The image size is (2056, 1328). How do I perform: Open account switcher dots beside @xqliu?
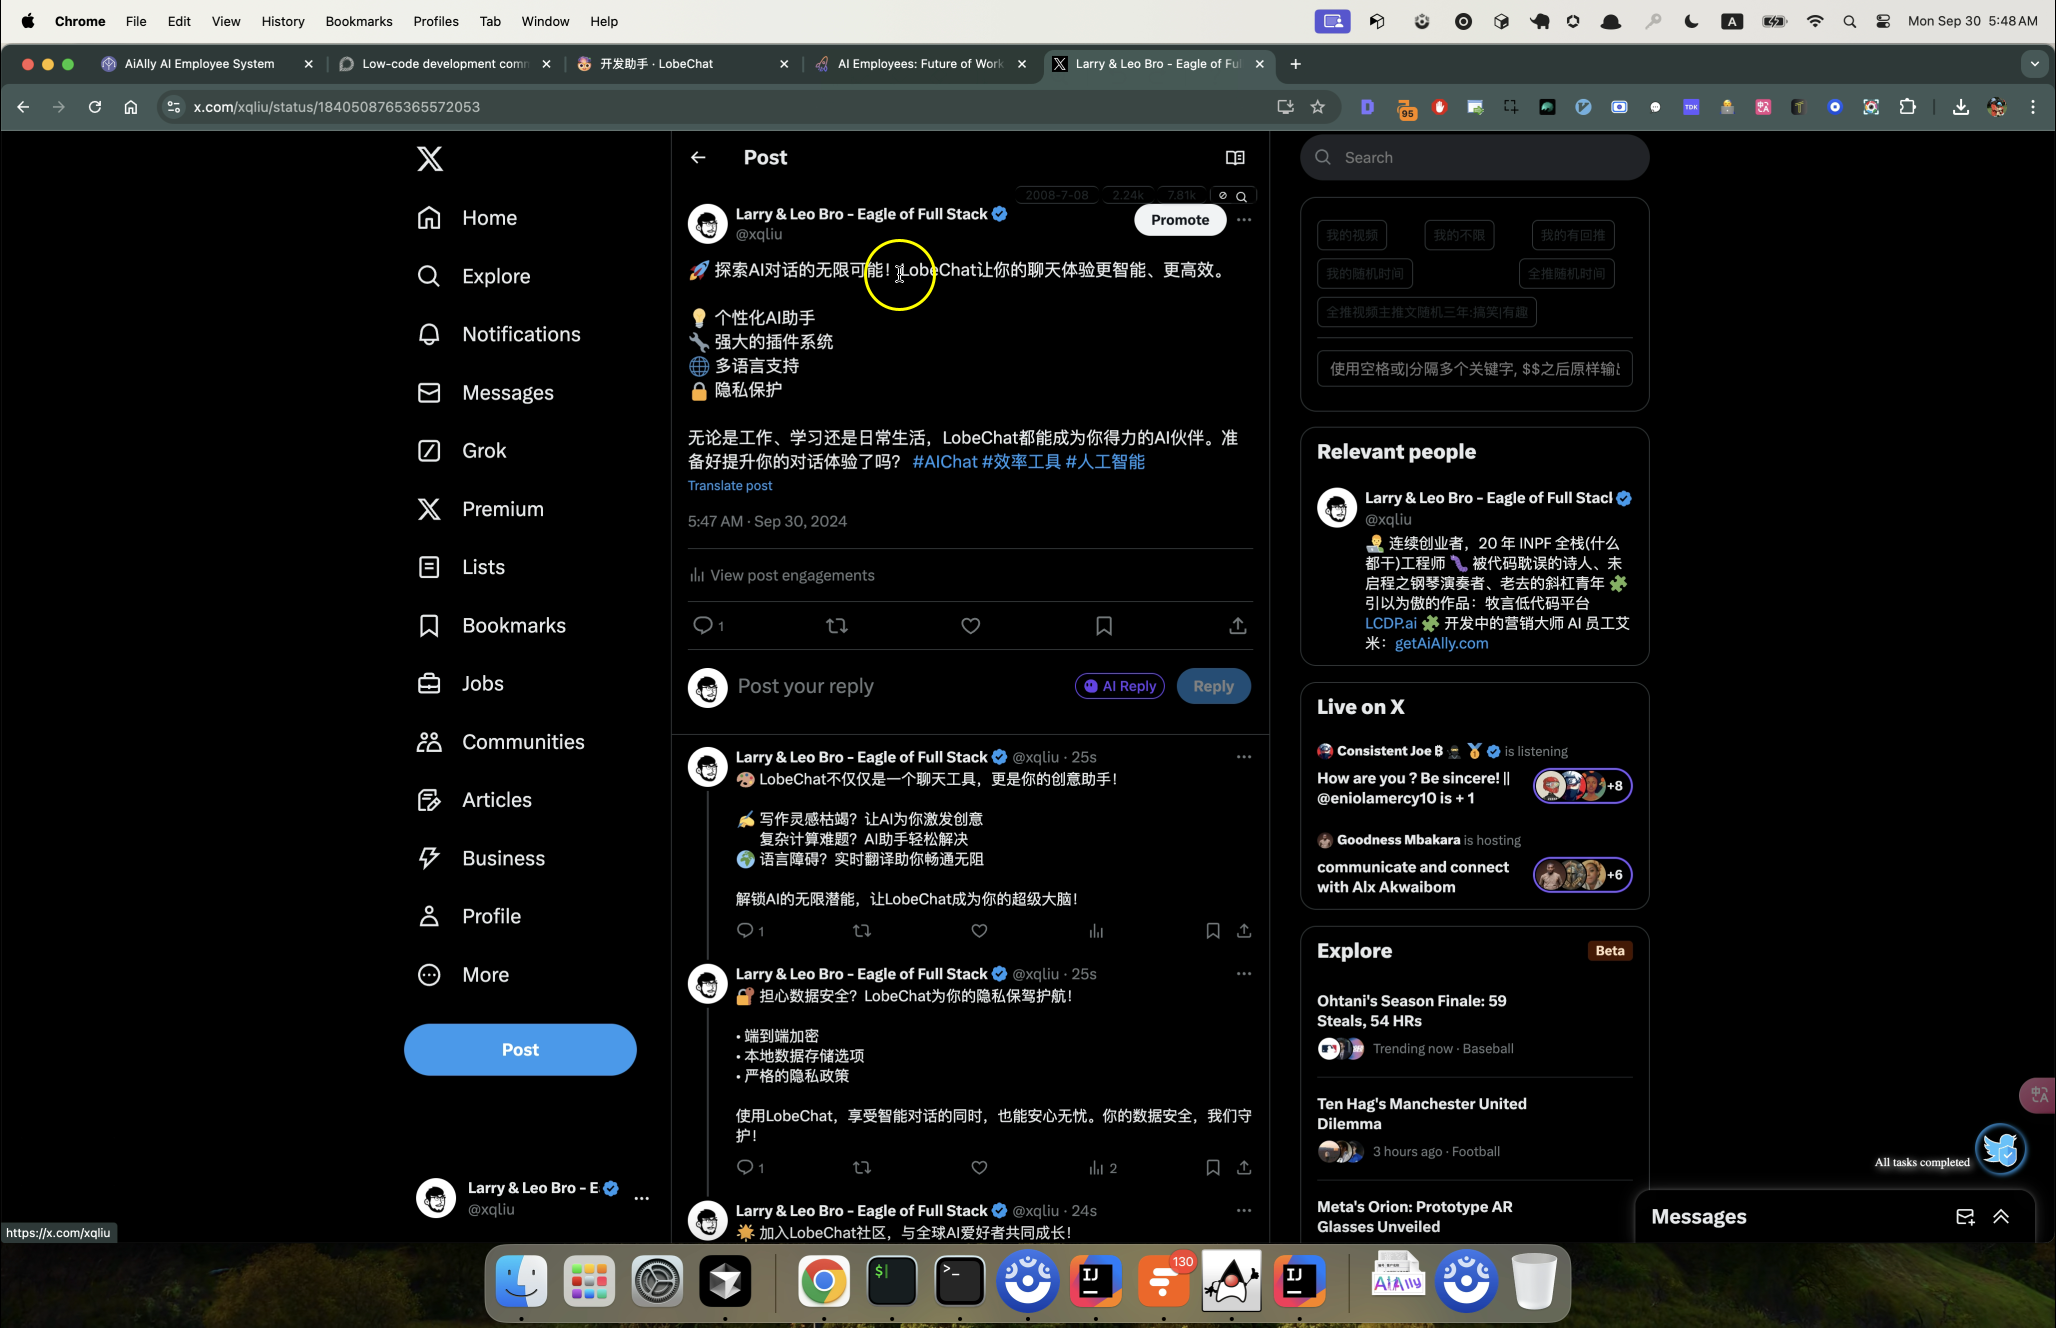click(x=642, y=1197)
